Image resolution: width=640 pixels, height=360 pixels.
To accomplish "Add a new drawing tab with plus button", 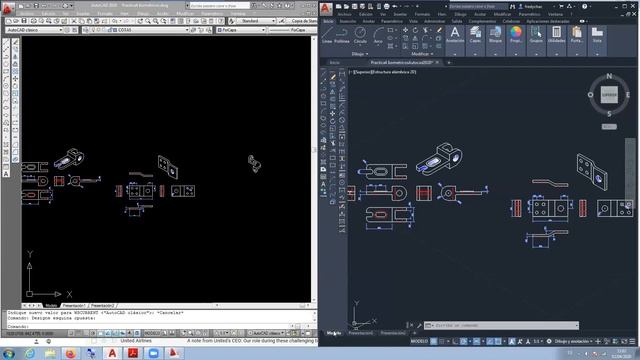I will [449, 62].
